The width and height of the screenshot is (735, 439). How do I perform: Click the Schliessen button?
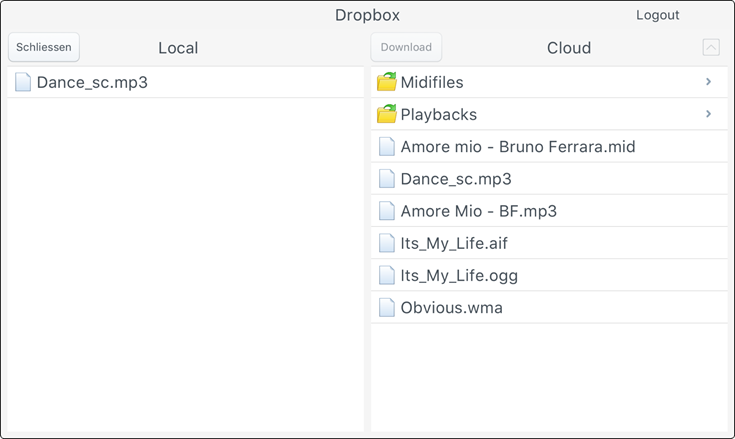click(44, 47)
